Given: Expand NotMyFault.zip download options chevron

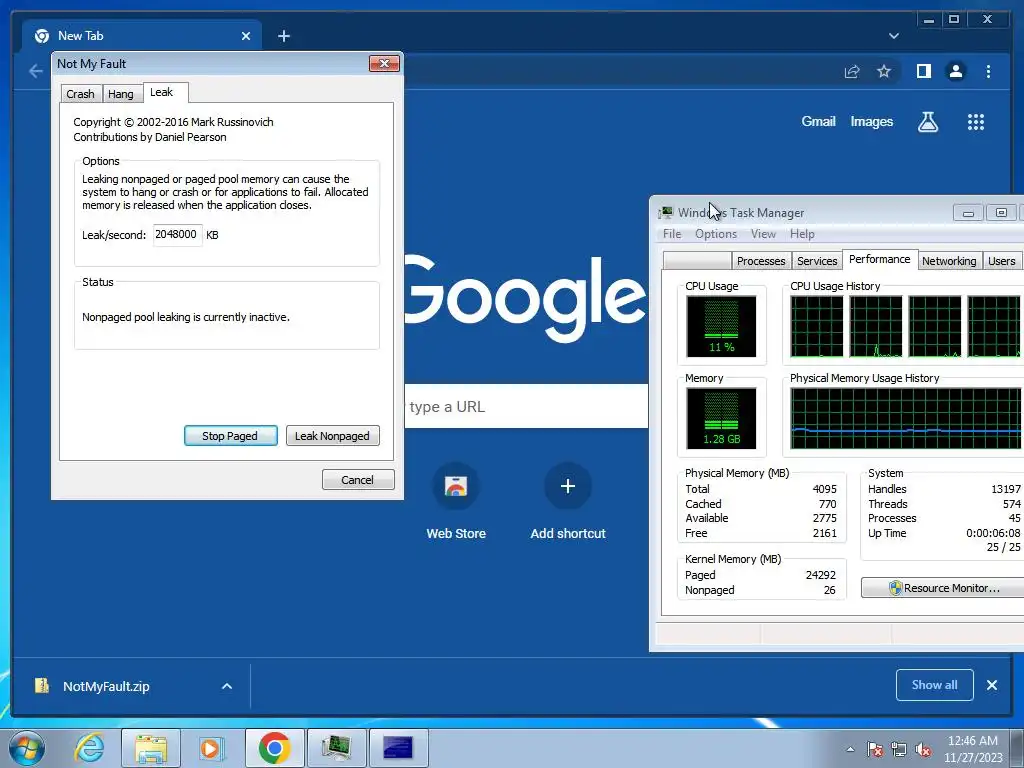Looking at the screenshot, I should pos(227,686).
